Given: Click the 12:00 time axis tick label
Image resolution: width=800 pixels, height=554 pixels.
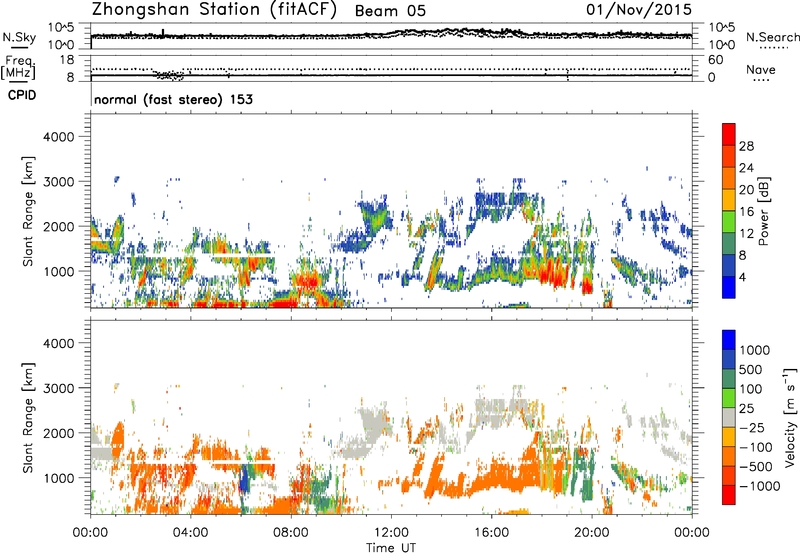Looking at the screenshot, I should (391, 533).
